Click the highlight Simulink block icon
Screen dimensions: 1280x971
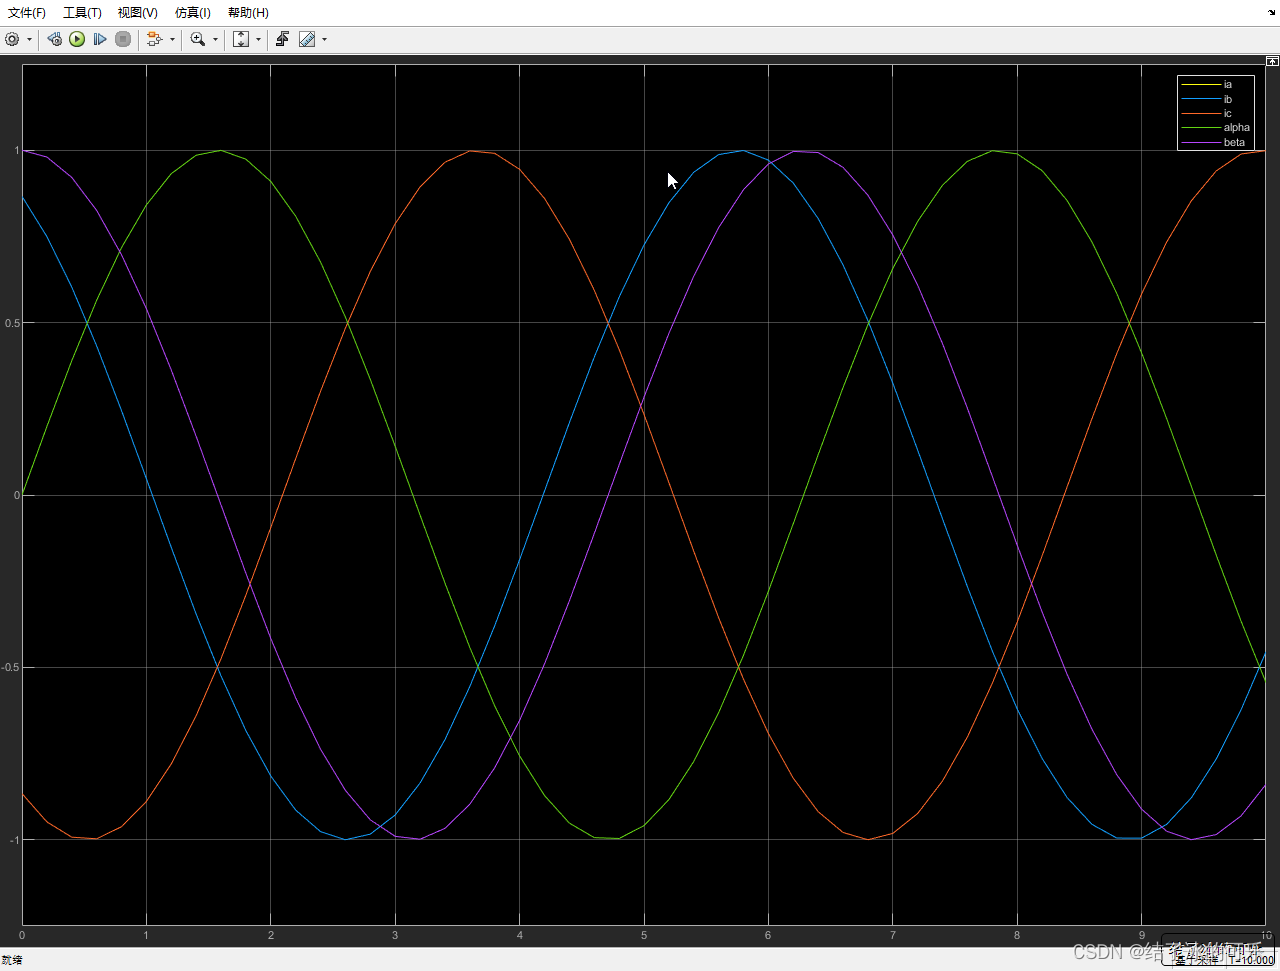(154, 39)
